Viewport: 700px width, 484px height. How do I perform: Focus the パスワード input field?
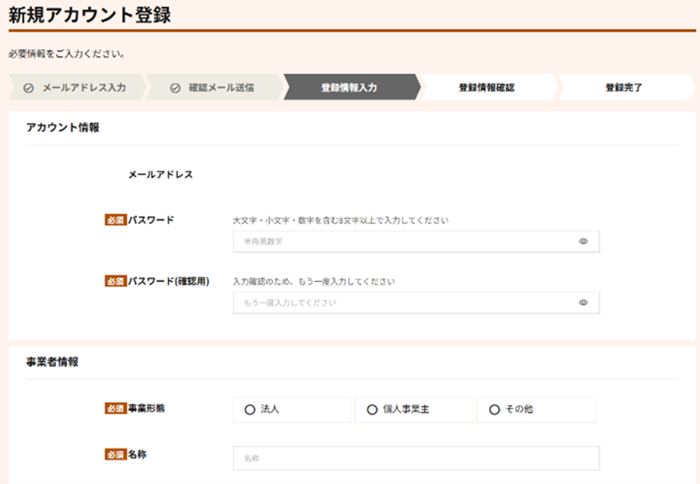click(x=400, y=242)
